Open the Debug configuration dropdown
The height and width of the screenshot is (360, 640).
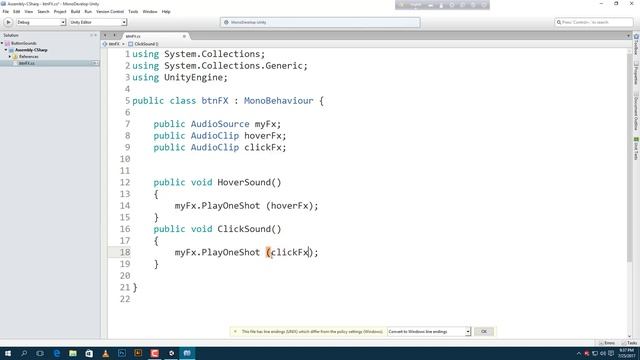point(41,22)
